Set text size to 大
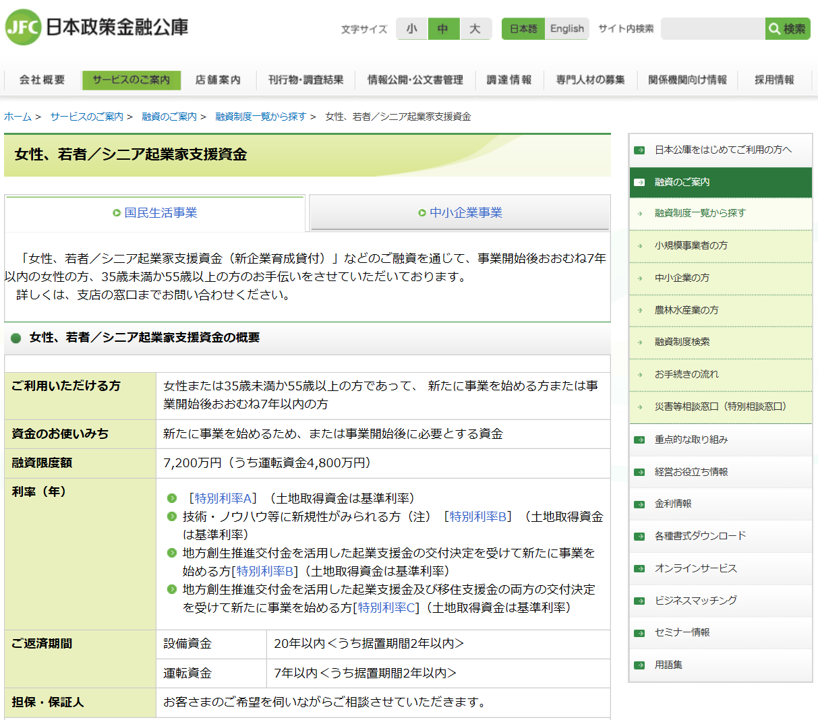This screenshot has height=720, width=818. (475, 29)
